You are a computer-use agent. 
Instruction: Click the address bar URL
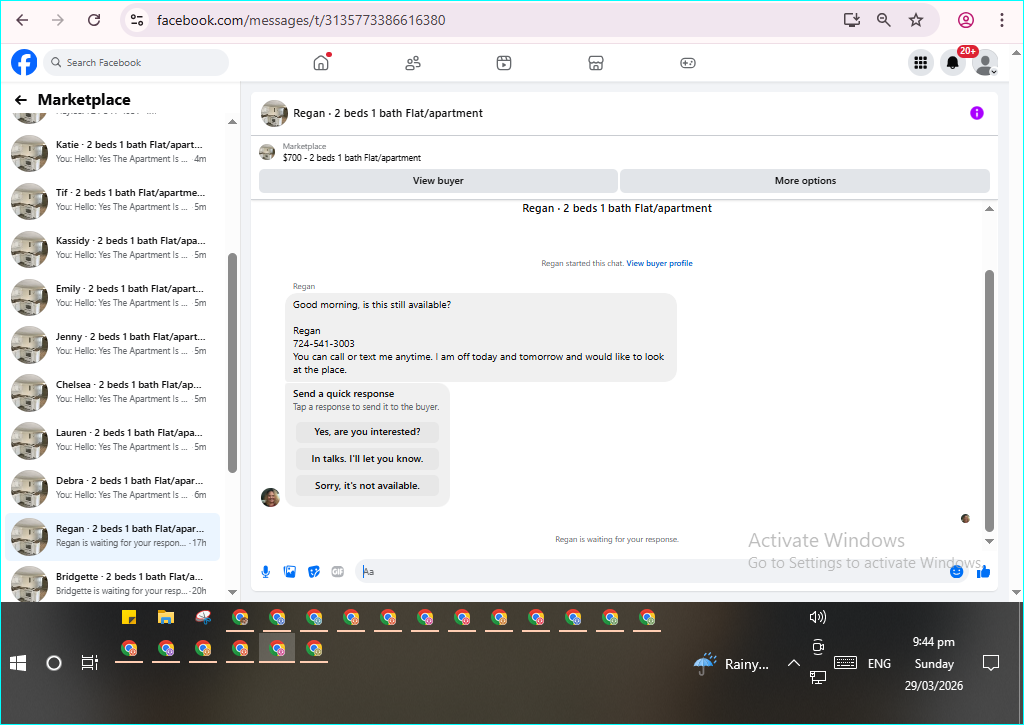[301, 20]
